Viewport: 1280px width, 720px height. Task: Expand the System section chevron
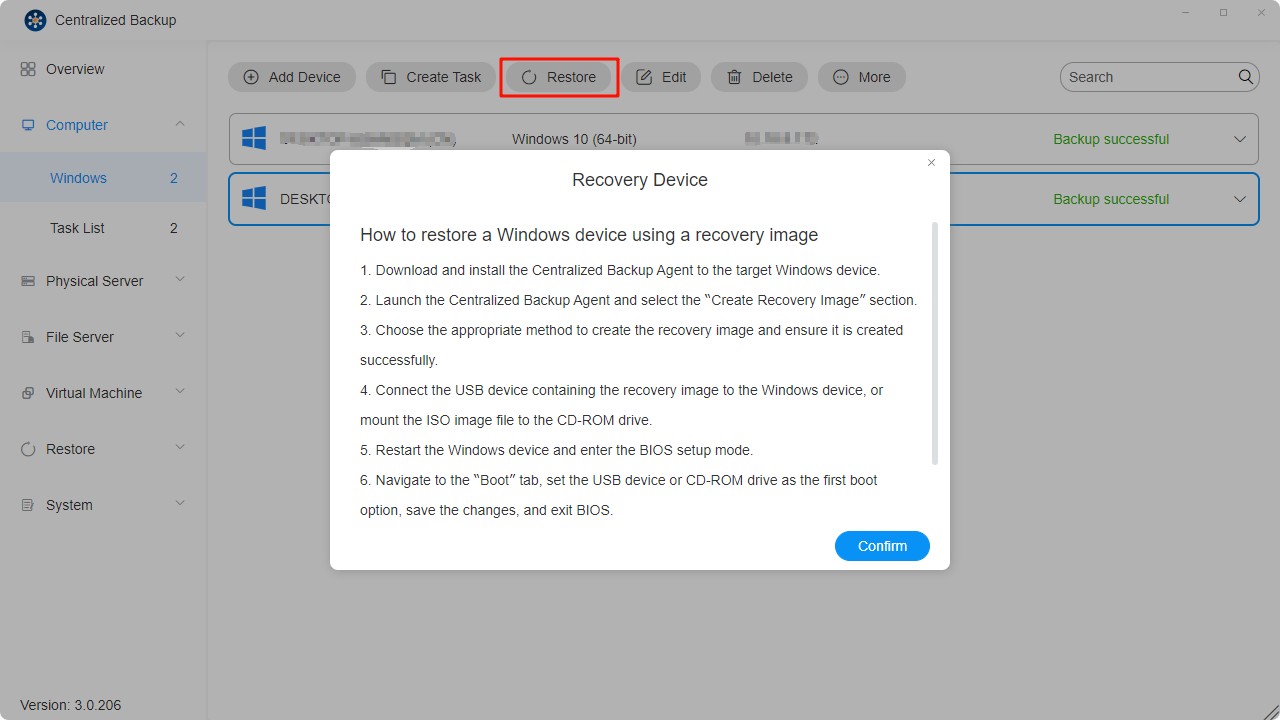click(x=180, y=504)
